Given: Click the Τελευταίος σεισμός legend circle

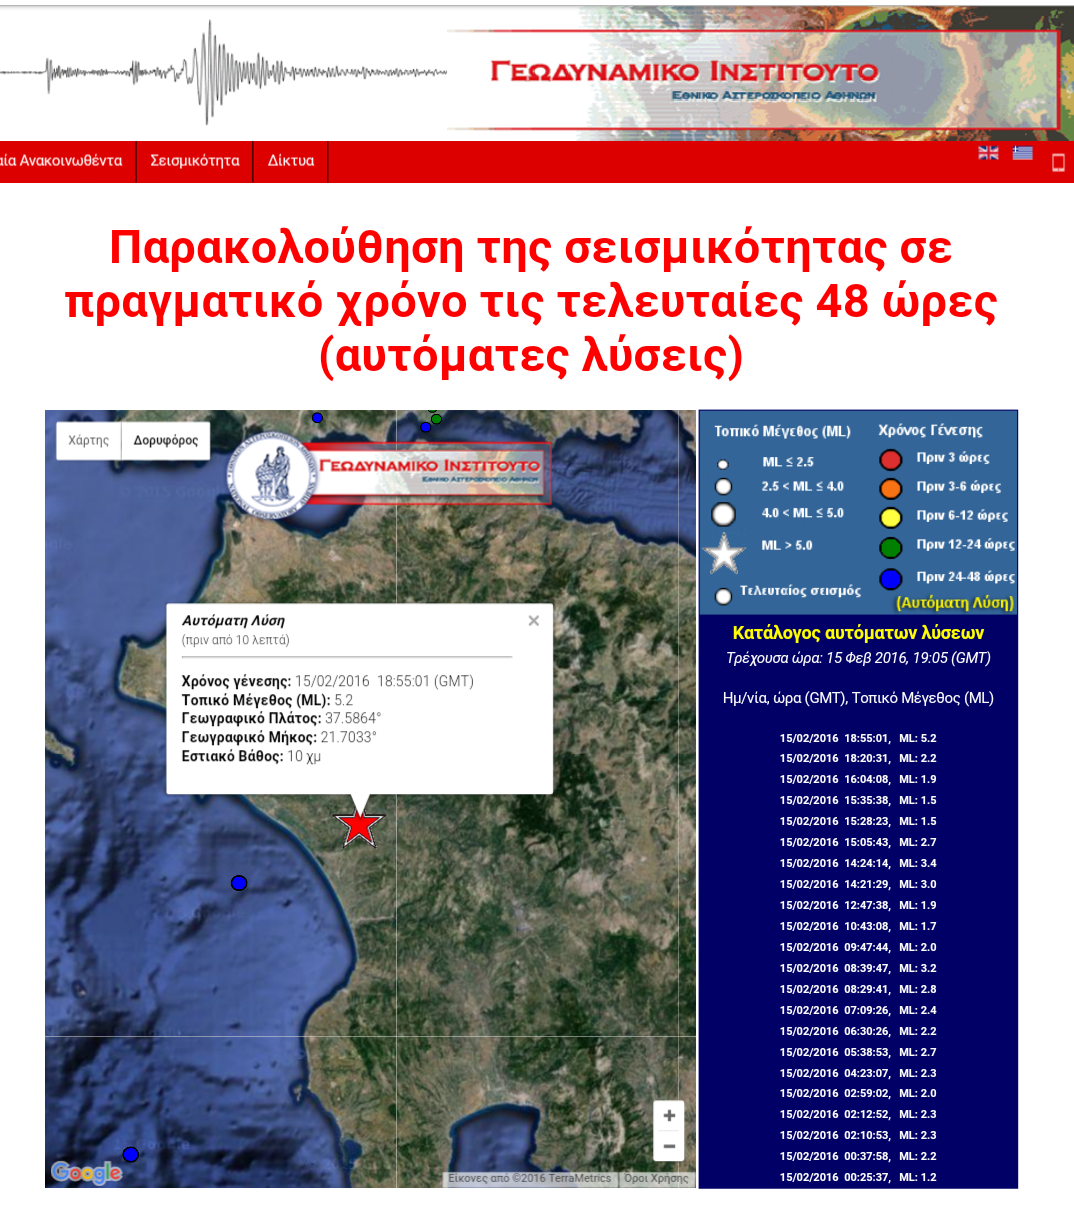Looking at the screenshot, I should 723,596.
